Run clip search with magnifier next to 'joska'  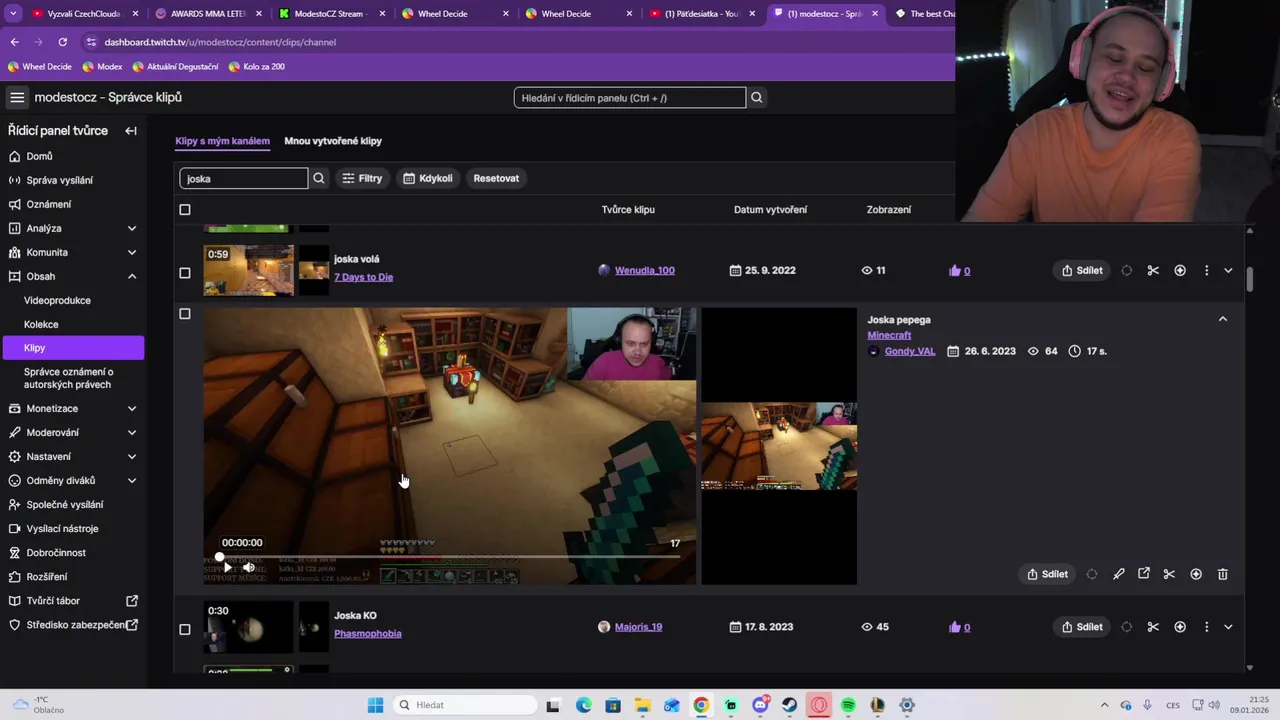click(319, 178)
